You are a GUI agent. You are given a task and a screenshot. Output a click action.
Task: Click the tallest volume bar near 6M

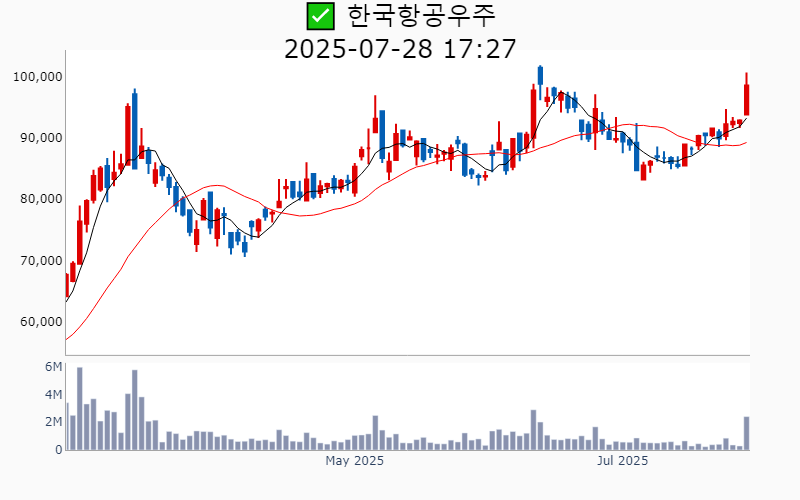click(x=80, y=409)
